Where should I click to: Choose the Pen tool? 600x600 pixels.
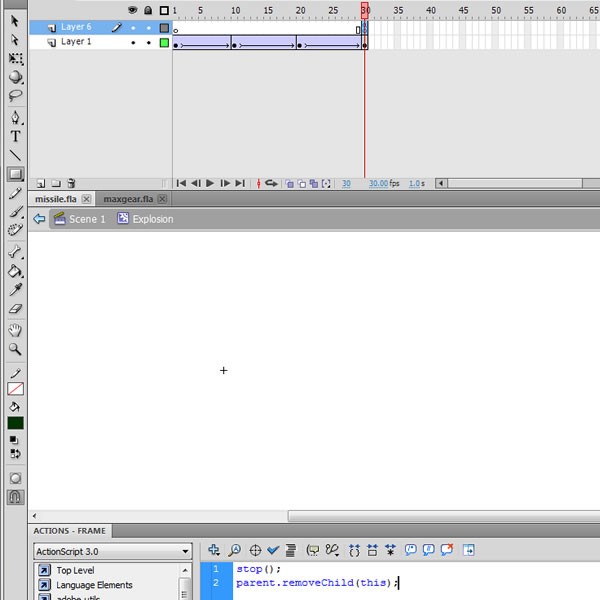[15, 117]
